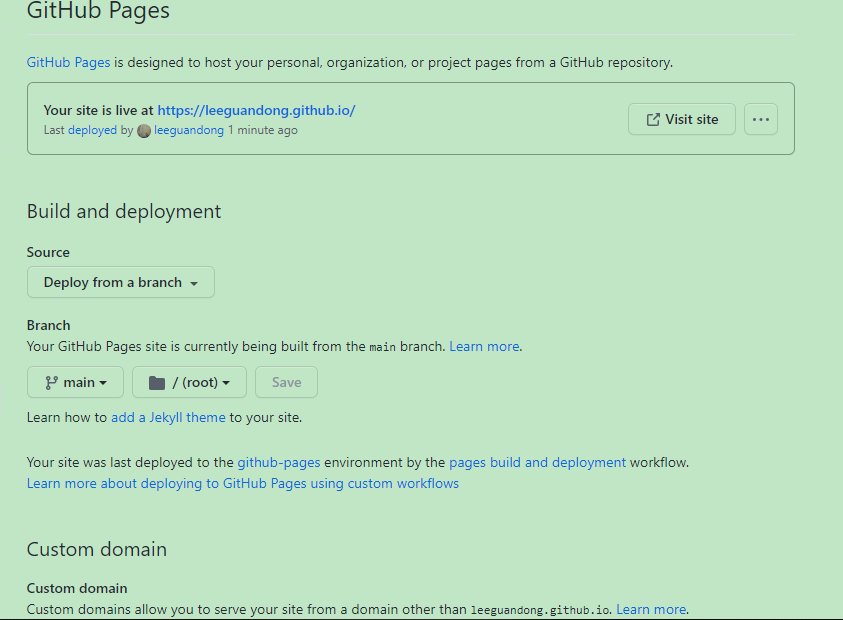
Task: Expand the Deploy from a branch dropdown
Action: coord(121,282)
